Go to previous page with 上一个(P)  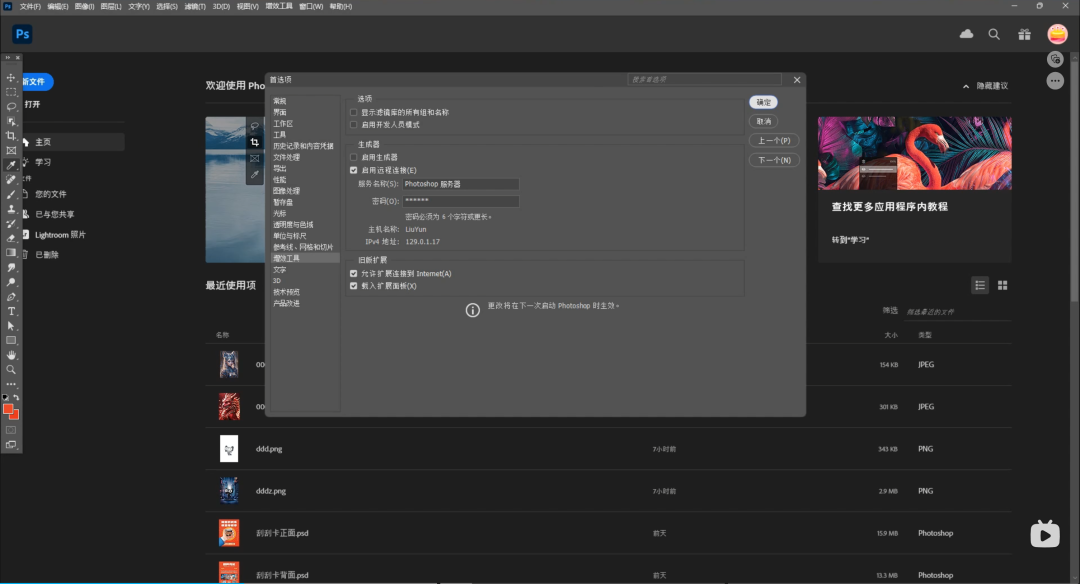click(x=774, y=140)
